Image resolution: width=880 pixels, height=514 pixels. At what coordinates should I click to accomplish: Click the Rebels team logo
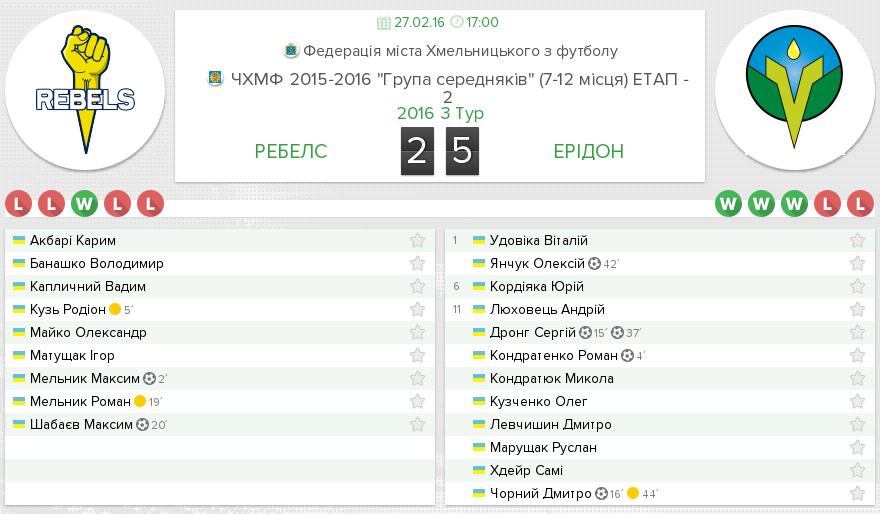85,90
